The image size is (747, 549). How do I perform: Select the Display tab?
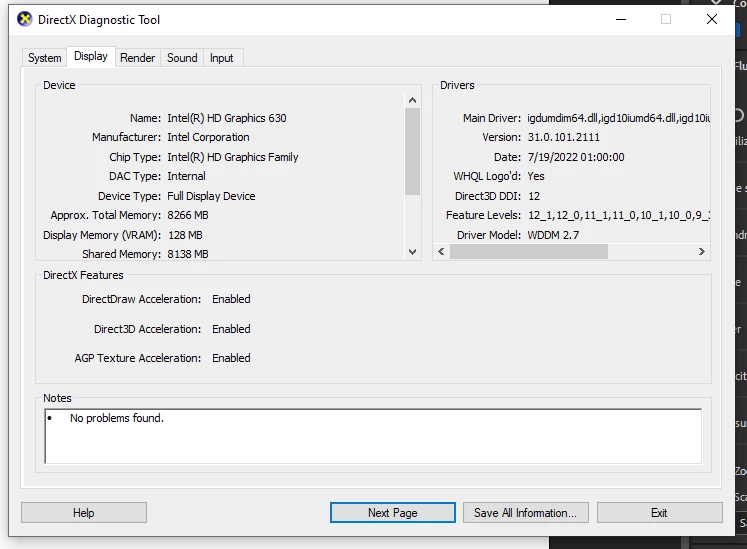point(91,56)
